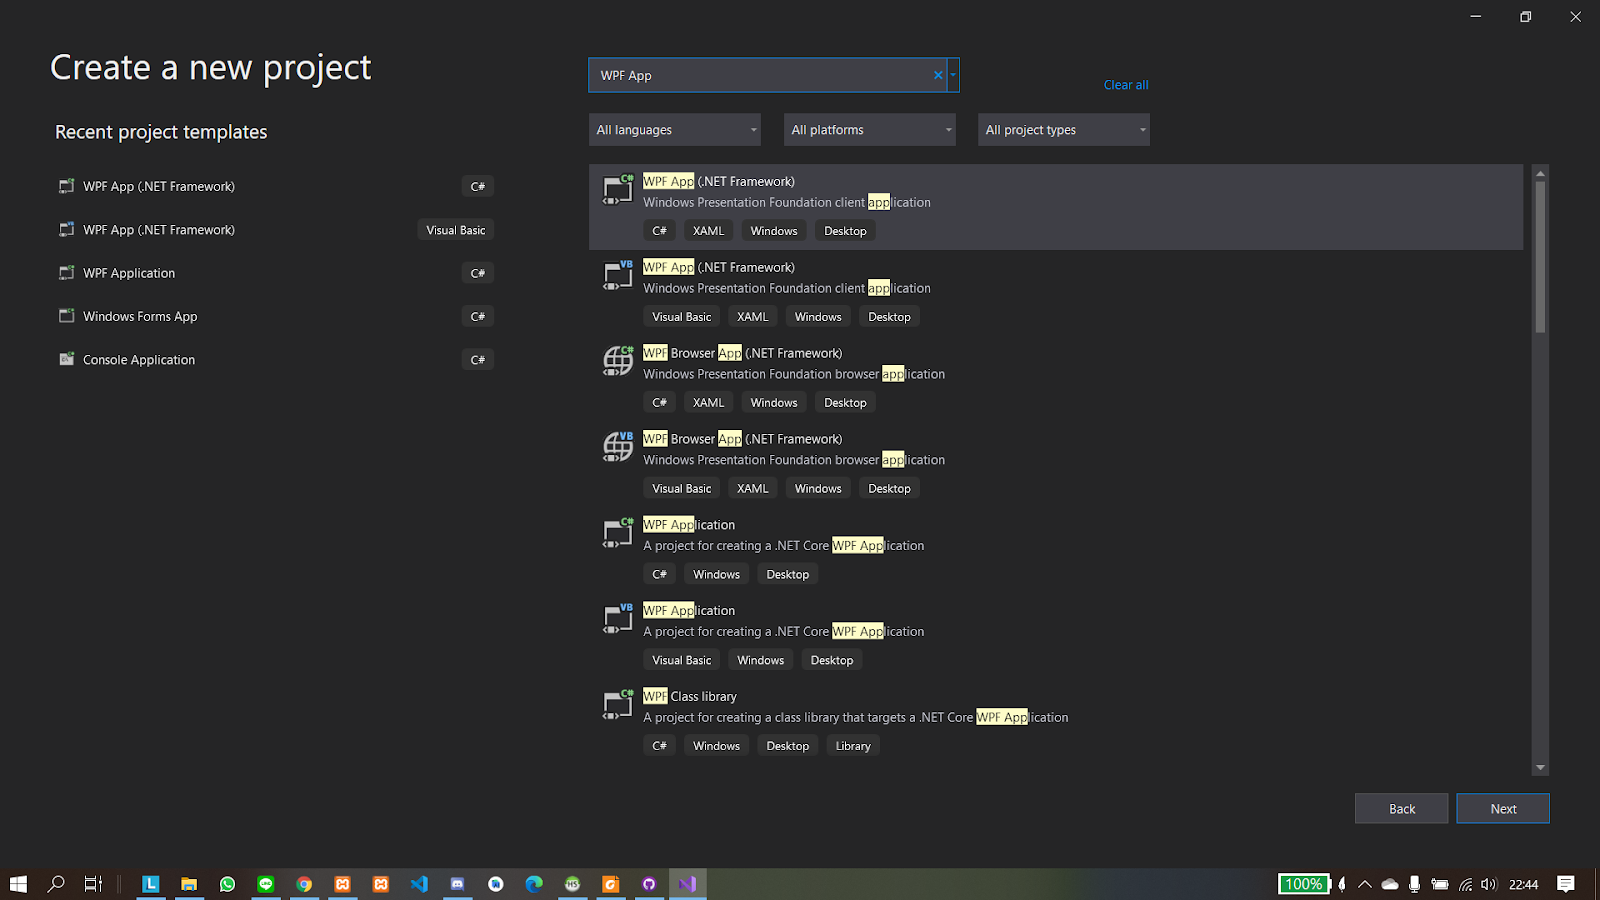Select the C# WPF App (.NET Framework) template title

719,181
